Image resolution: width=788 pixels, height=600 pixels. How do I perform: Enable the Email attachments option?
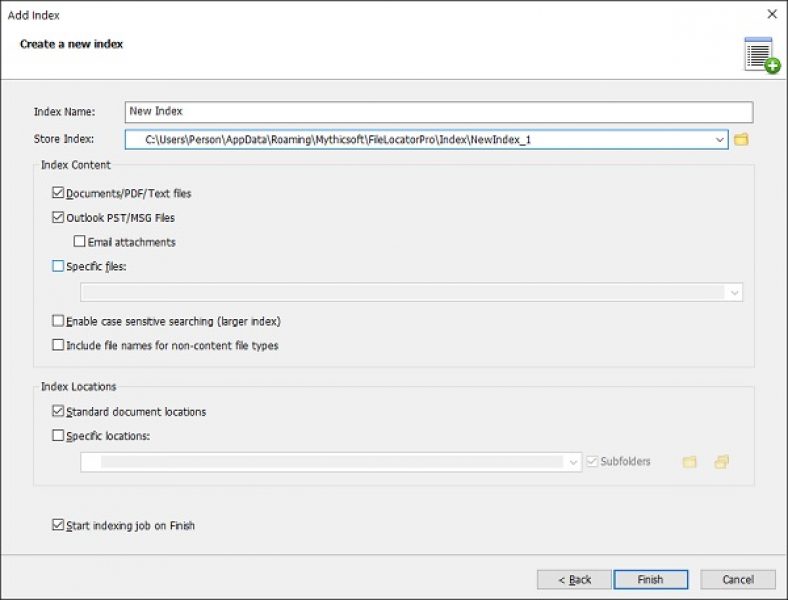[80, 242]
